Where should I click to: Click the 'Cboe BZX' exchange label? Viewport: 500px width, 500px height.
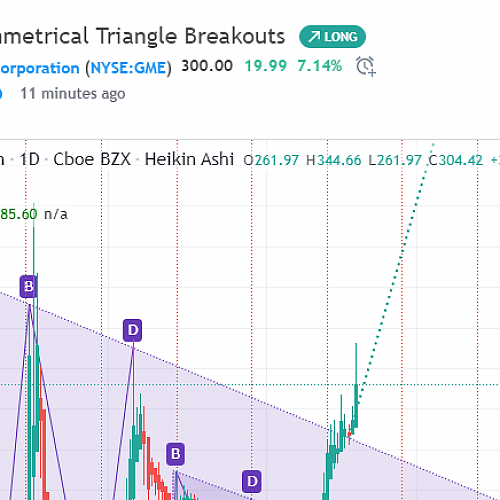click(x=92, y=159)
